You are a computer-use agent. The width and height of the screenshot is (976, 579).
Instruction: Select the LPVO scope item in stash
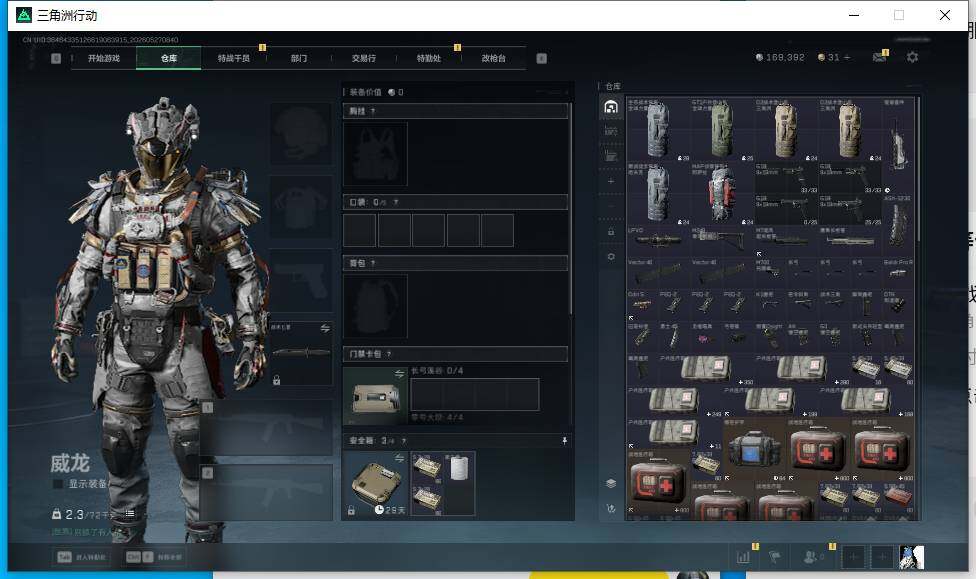coord(659,240)
